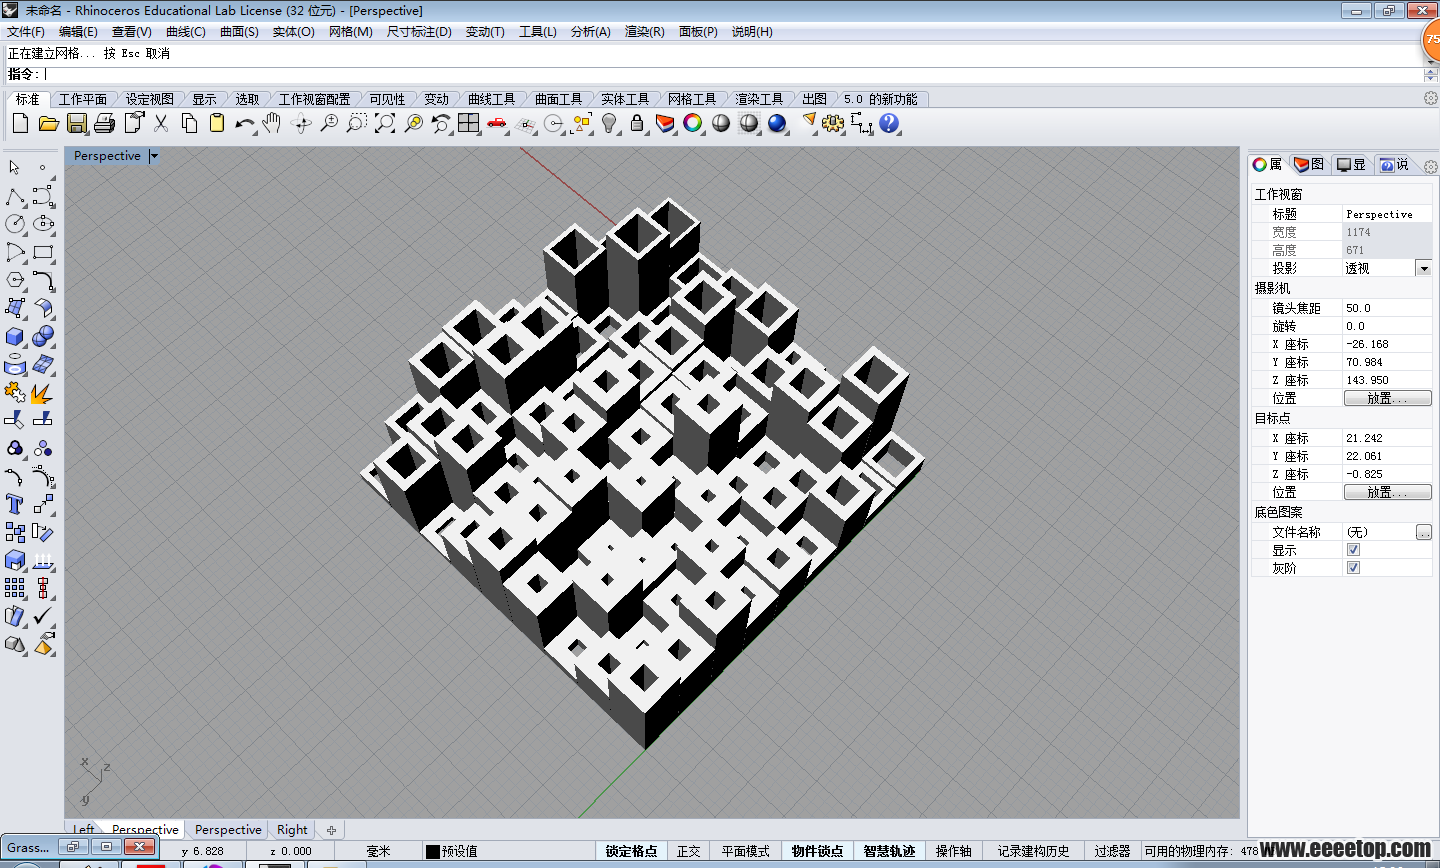Open Help with the question mark icon
The height and width of the screenshot is (868, 1440).
coord(889,123)
